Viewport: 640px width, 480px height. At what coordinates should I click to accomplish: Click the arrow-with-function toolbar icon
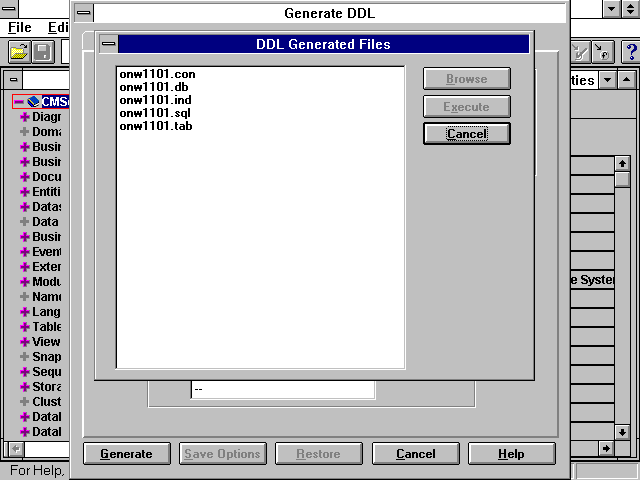point(604,51)
